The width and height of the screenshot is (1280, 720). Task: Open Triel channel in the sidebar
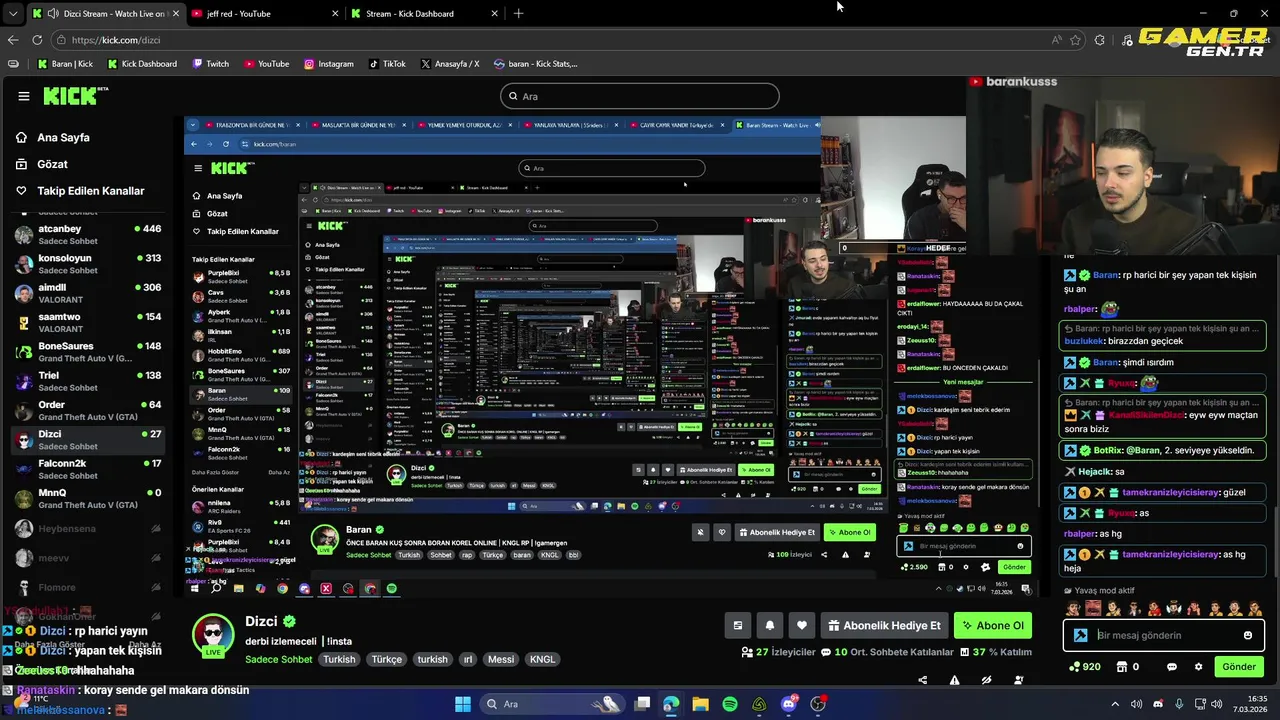[x=88, y=381]
